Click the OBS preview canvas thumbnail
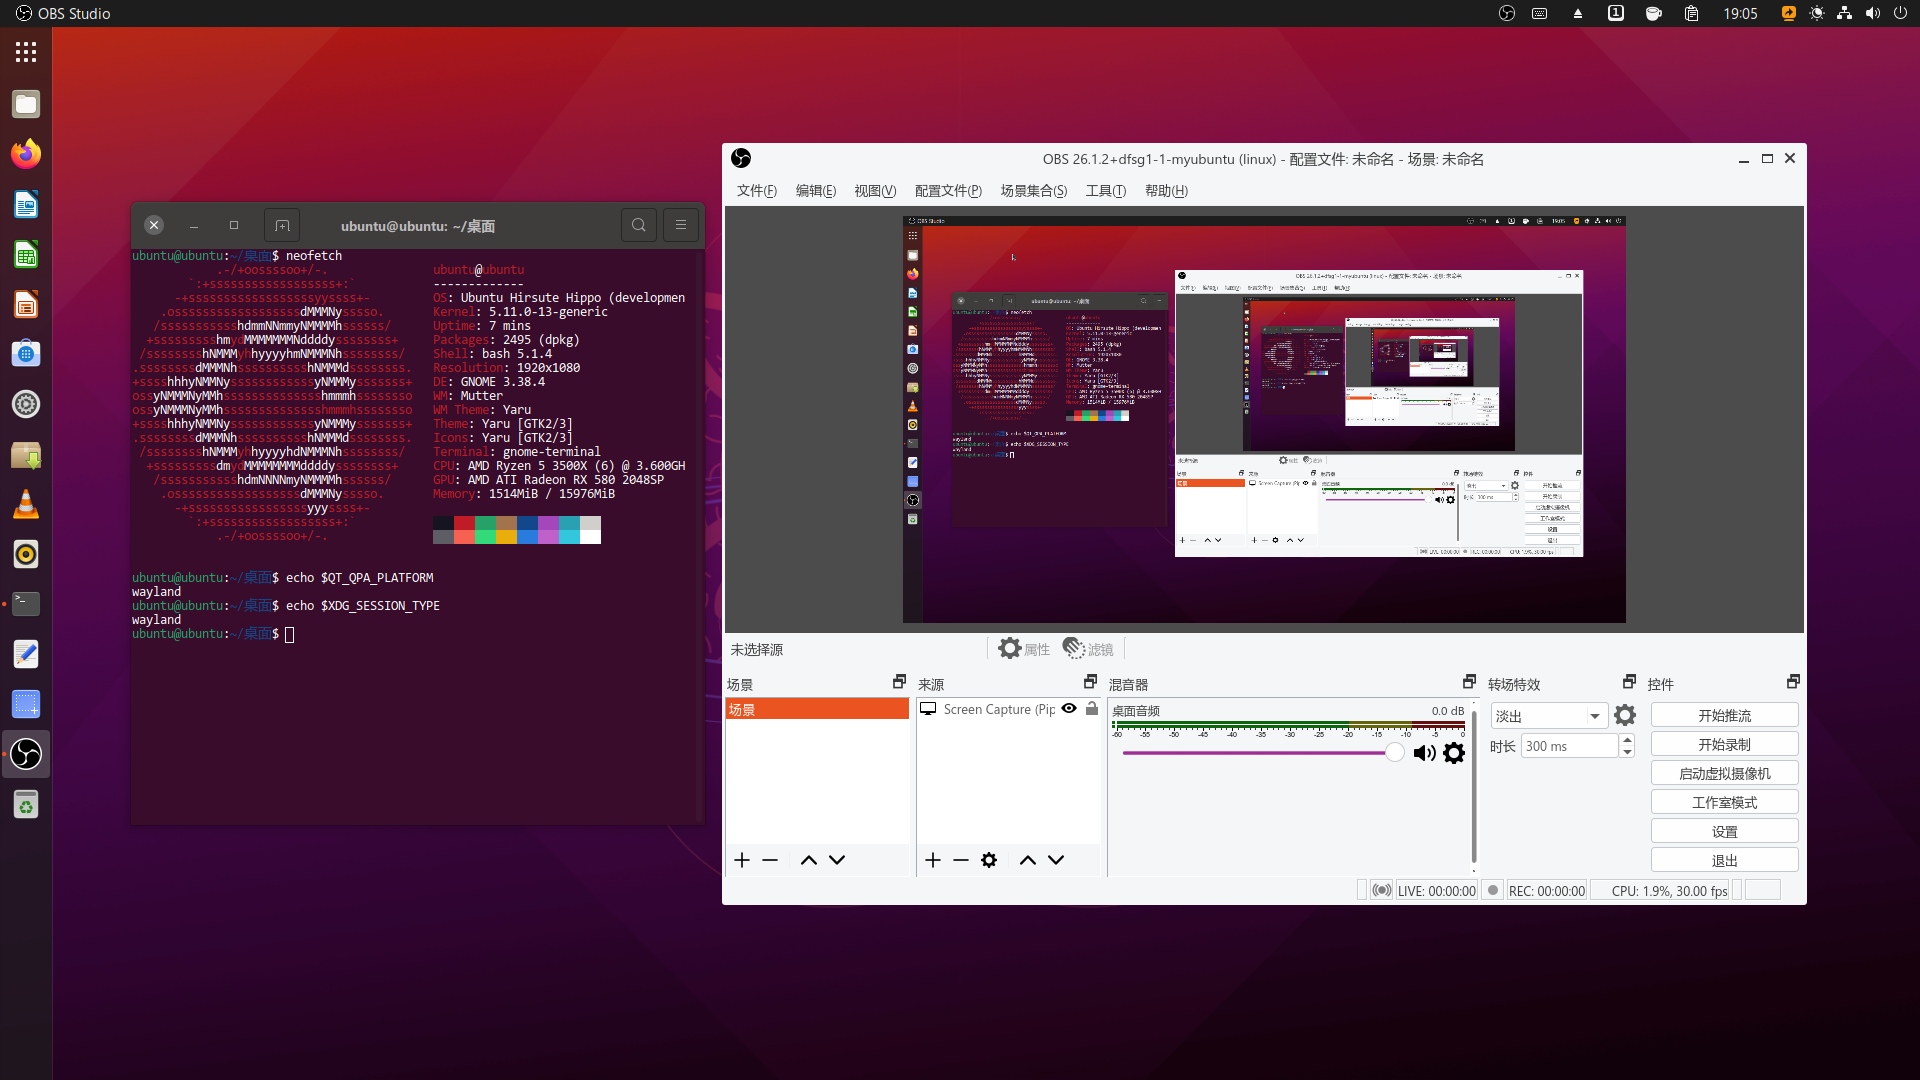Screen dimensions: 1920x1080 click(1264, 419)
